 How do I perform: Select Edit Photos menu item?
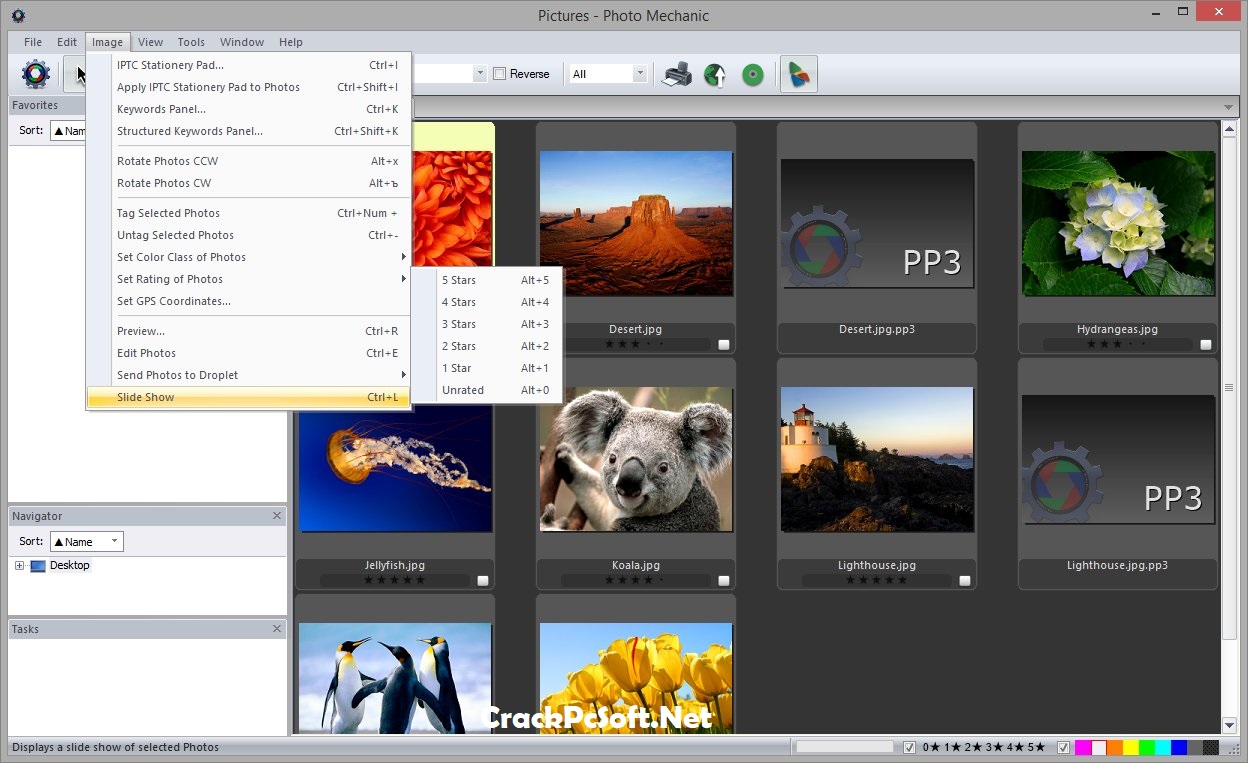click(x=248, y=353)
